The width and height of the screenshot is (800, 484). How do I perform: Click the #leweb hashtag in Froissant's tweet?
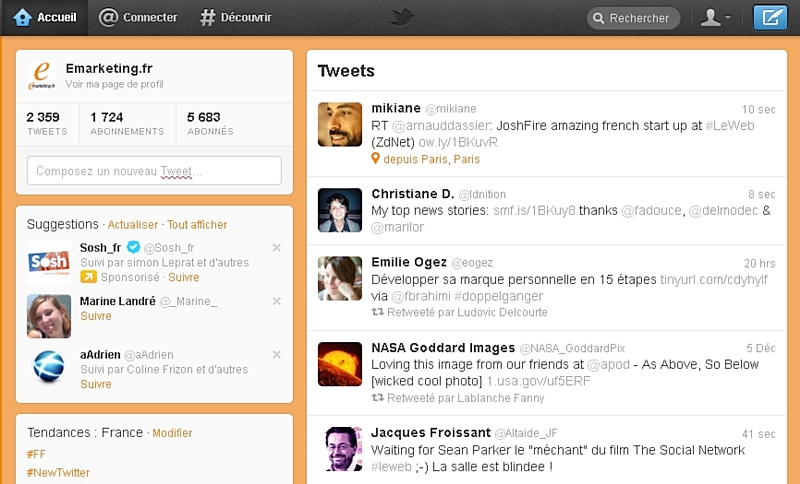(x=391, y=467)
